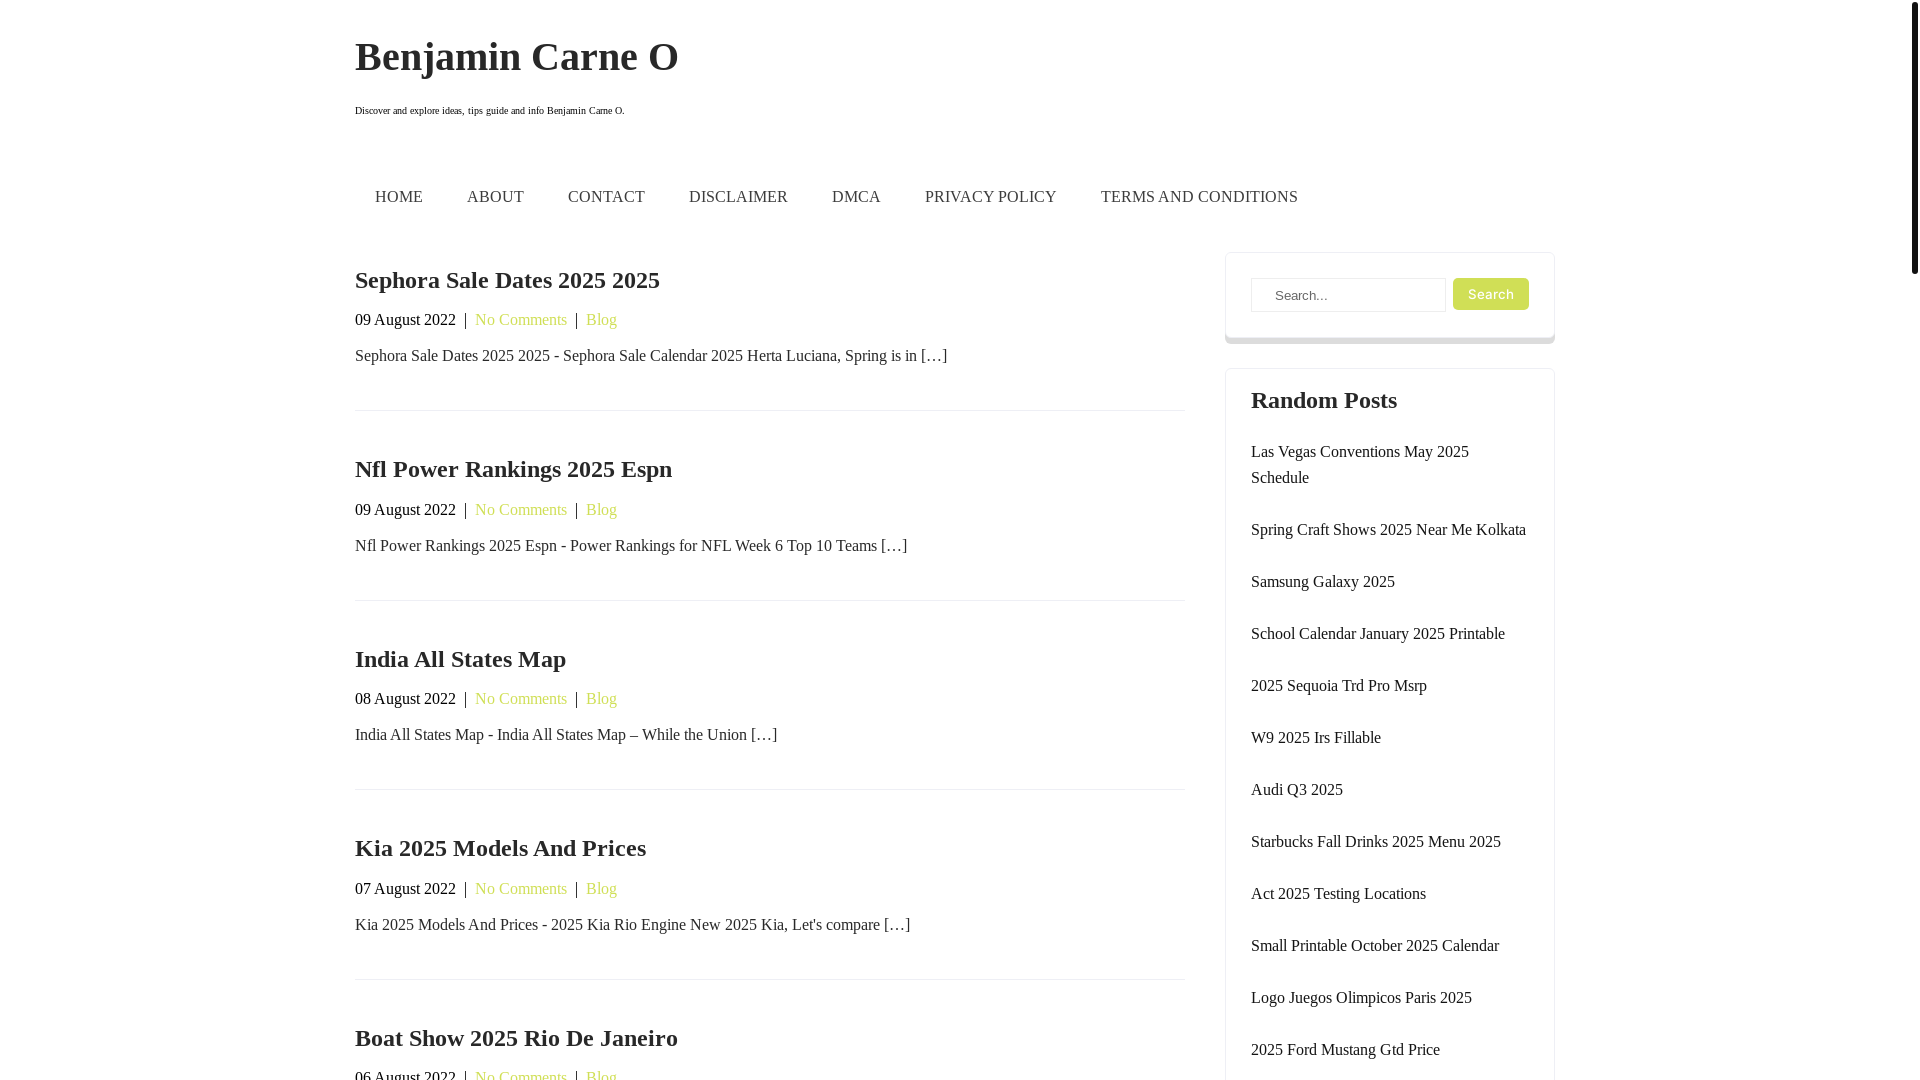Image resolution: width=1920 pixels, height=1080 pixels.
Task: Open Blog category under Nfl Power Rankings
Action: pos(601,510)
